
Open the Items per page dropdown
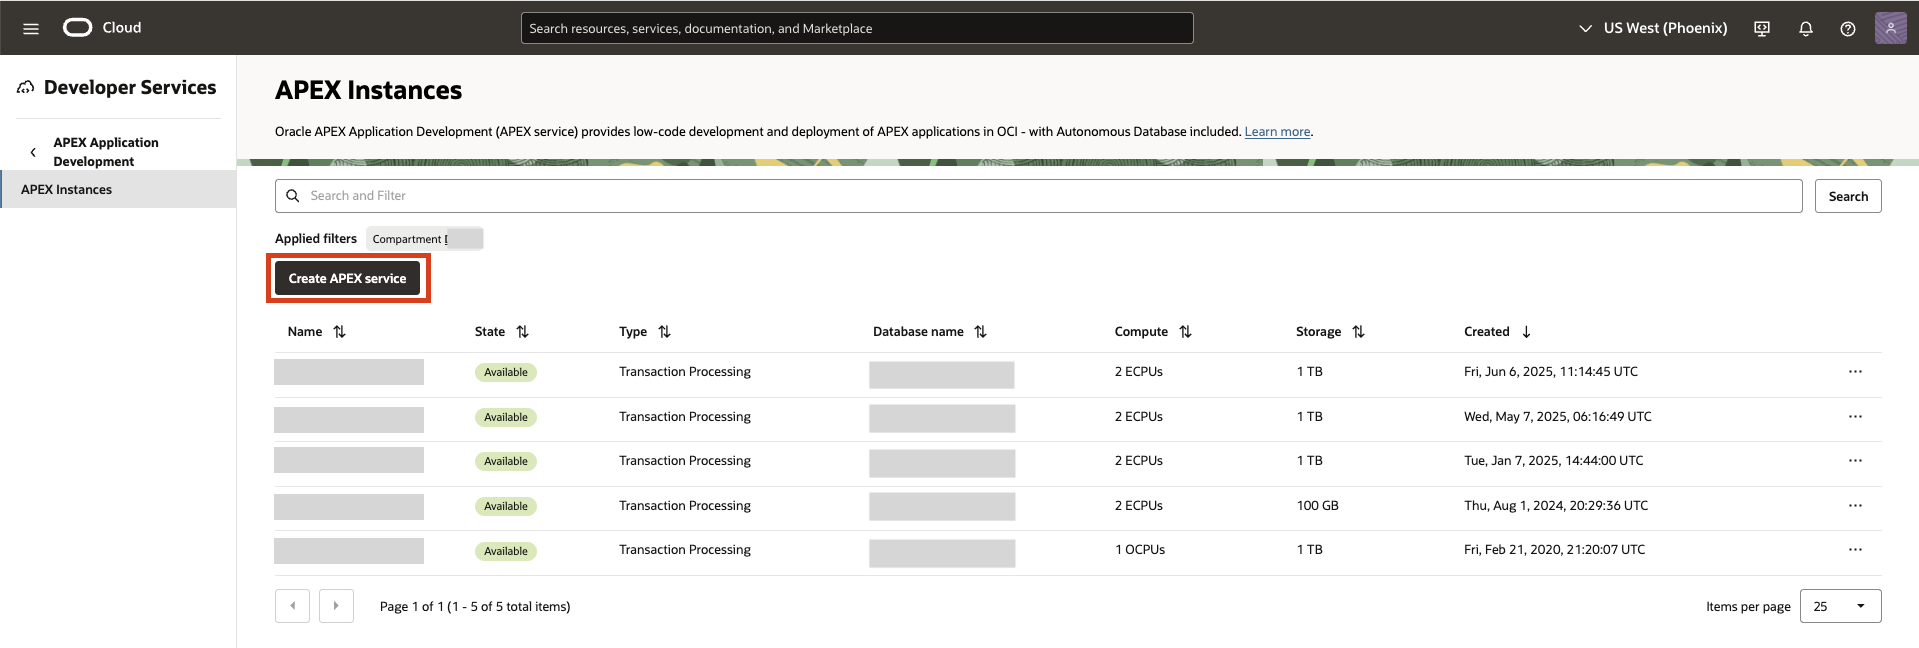pyautogui.click(x=1839, y=606)
